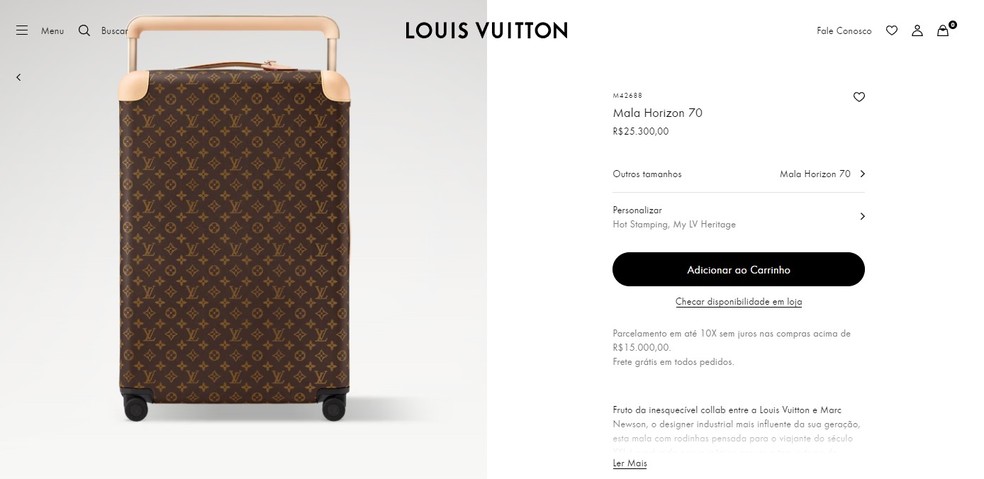Open the hamburger Menu icon
Viewport: 984px width, 479px height.
[x=22, y=31]
